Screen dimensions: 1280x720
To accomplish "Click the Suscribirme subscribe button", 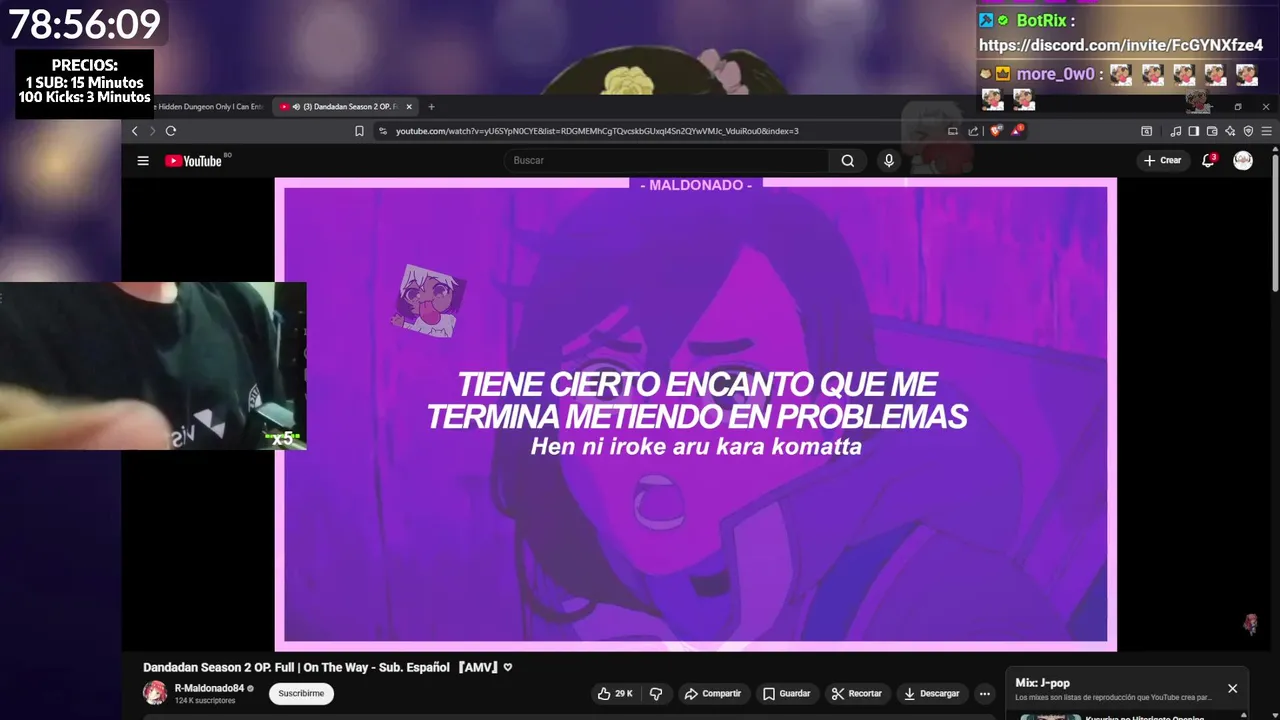I will 301,693.
